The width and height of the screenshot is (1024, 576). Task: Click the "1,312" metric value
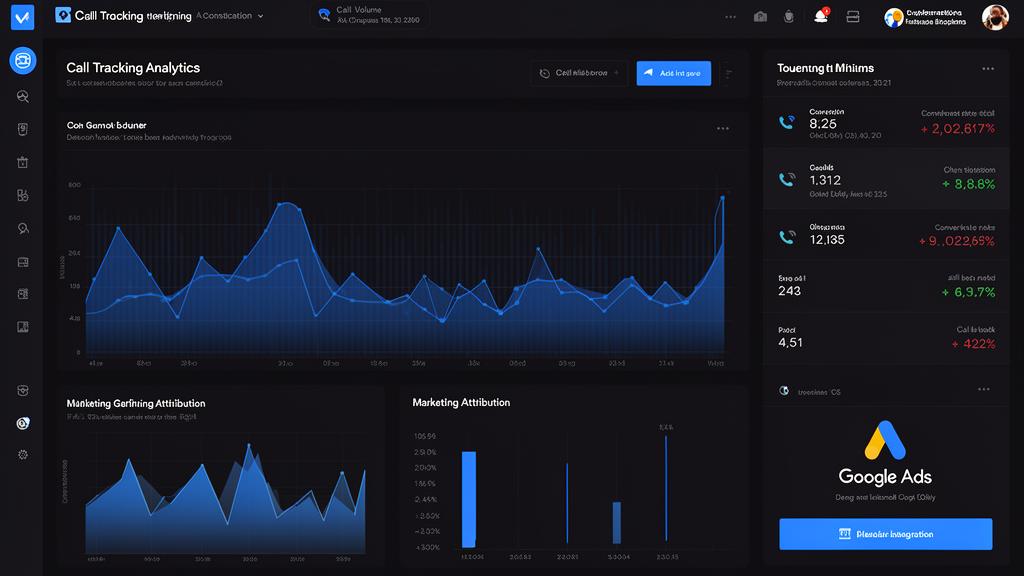pos(825,180)
